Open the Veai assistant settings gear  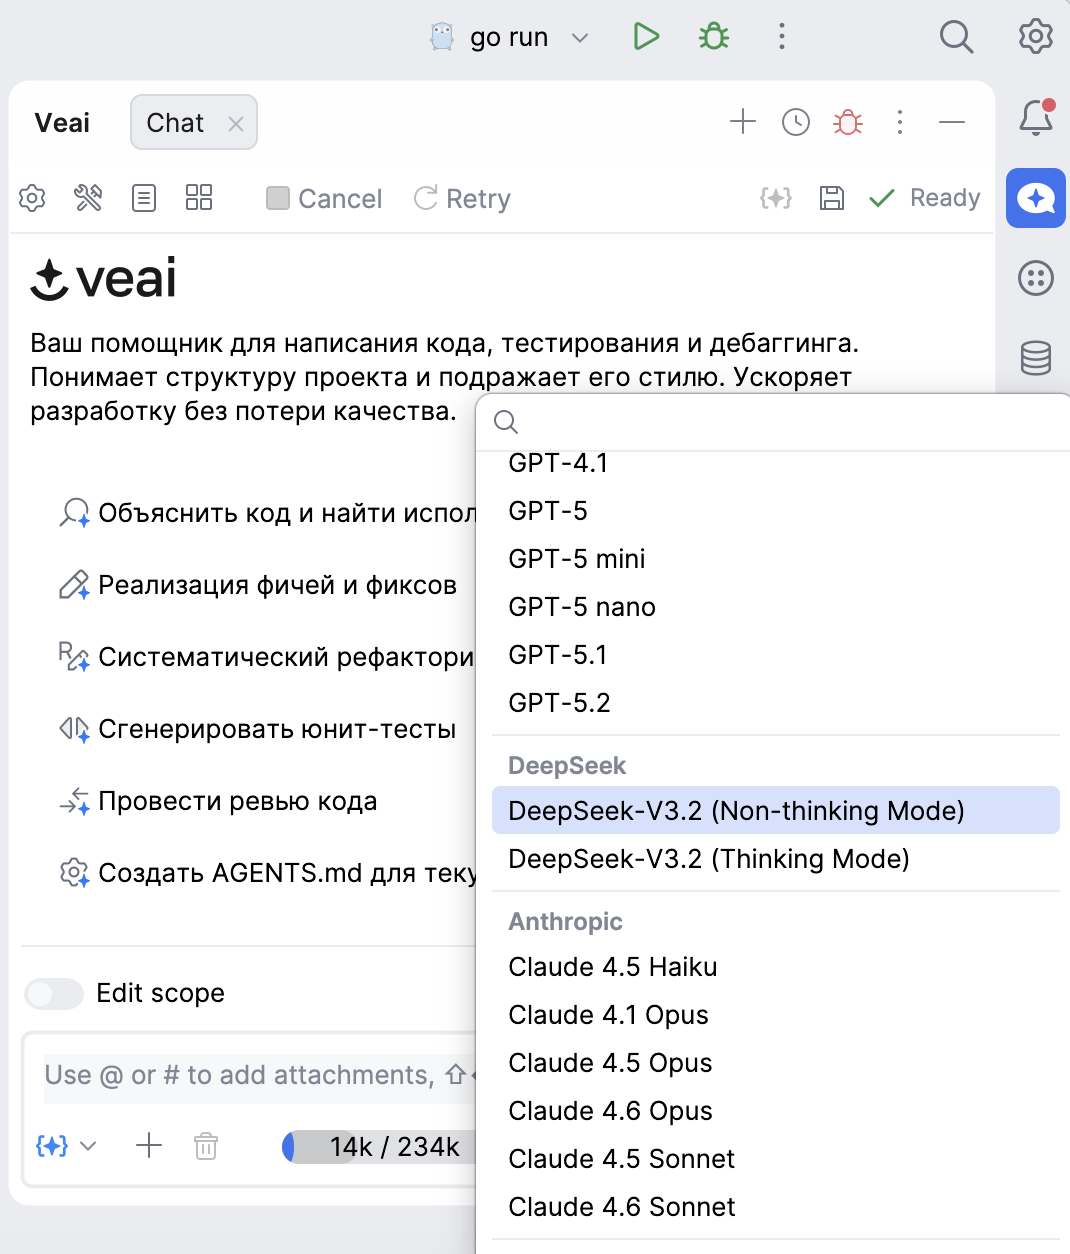click(31, 198)
